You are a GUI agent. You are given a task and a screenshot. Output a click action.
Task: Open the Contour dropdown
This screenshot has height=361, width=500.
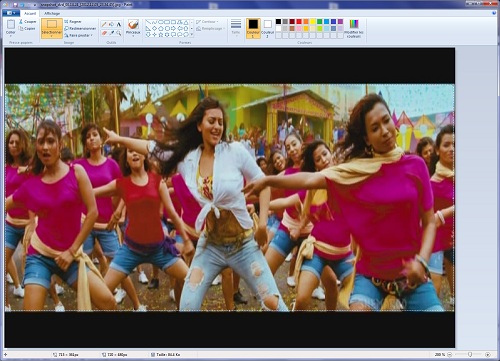pyautogui.click(x=207, y=21)
